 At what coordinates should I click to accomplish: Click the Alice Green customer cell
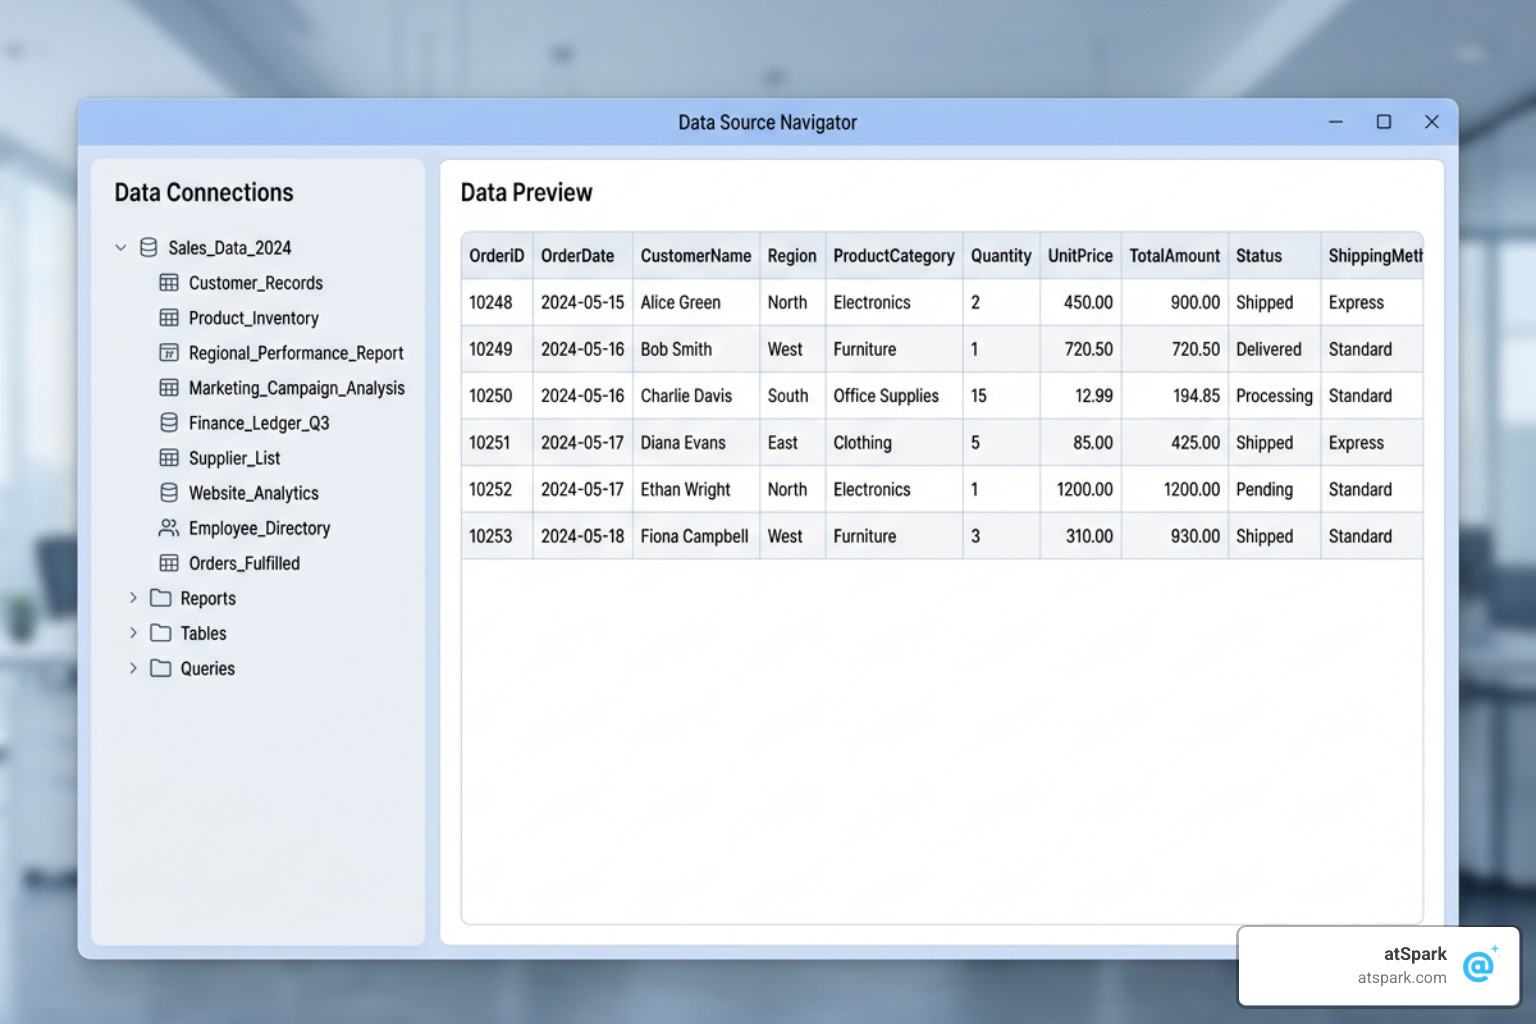(696, 302)
